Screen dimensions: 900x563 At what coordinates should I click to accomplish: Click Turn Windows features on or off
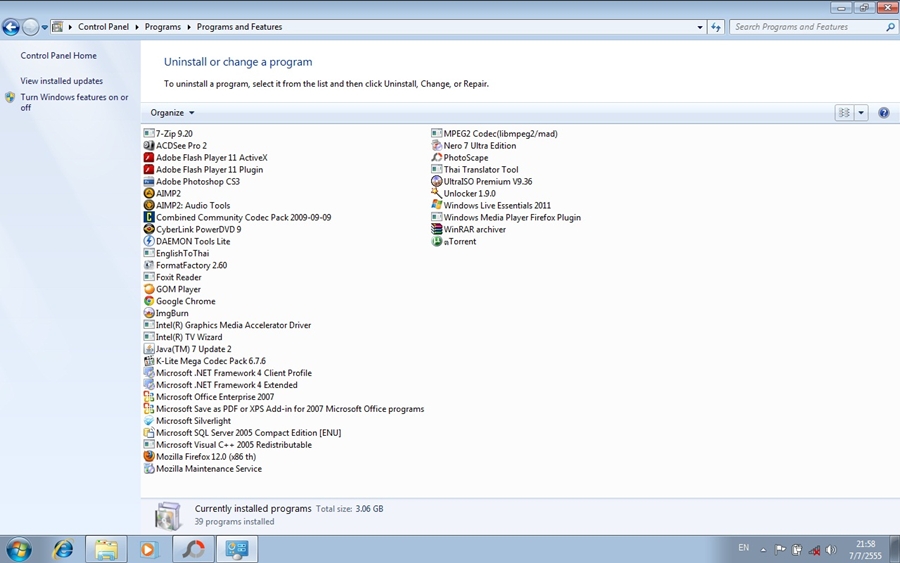[x=74, y=102]
